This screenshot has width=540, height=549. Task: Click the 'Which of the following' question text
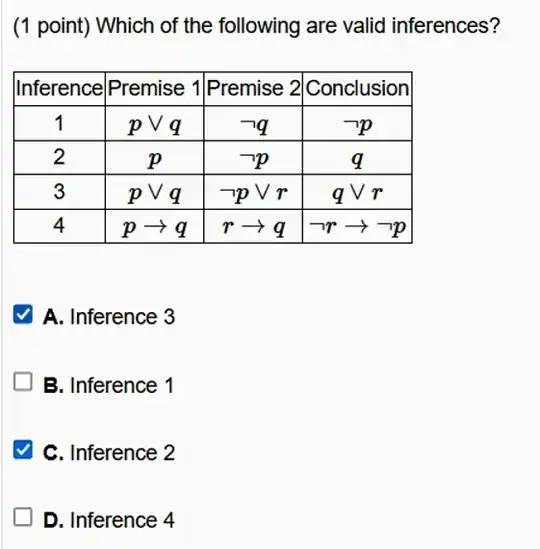click(x=199, y=26)
